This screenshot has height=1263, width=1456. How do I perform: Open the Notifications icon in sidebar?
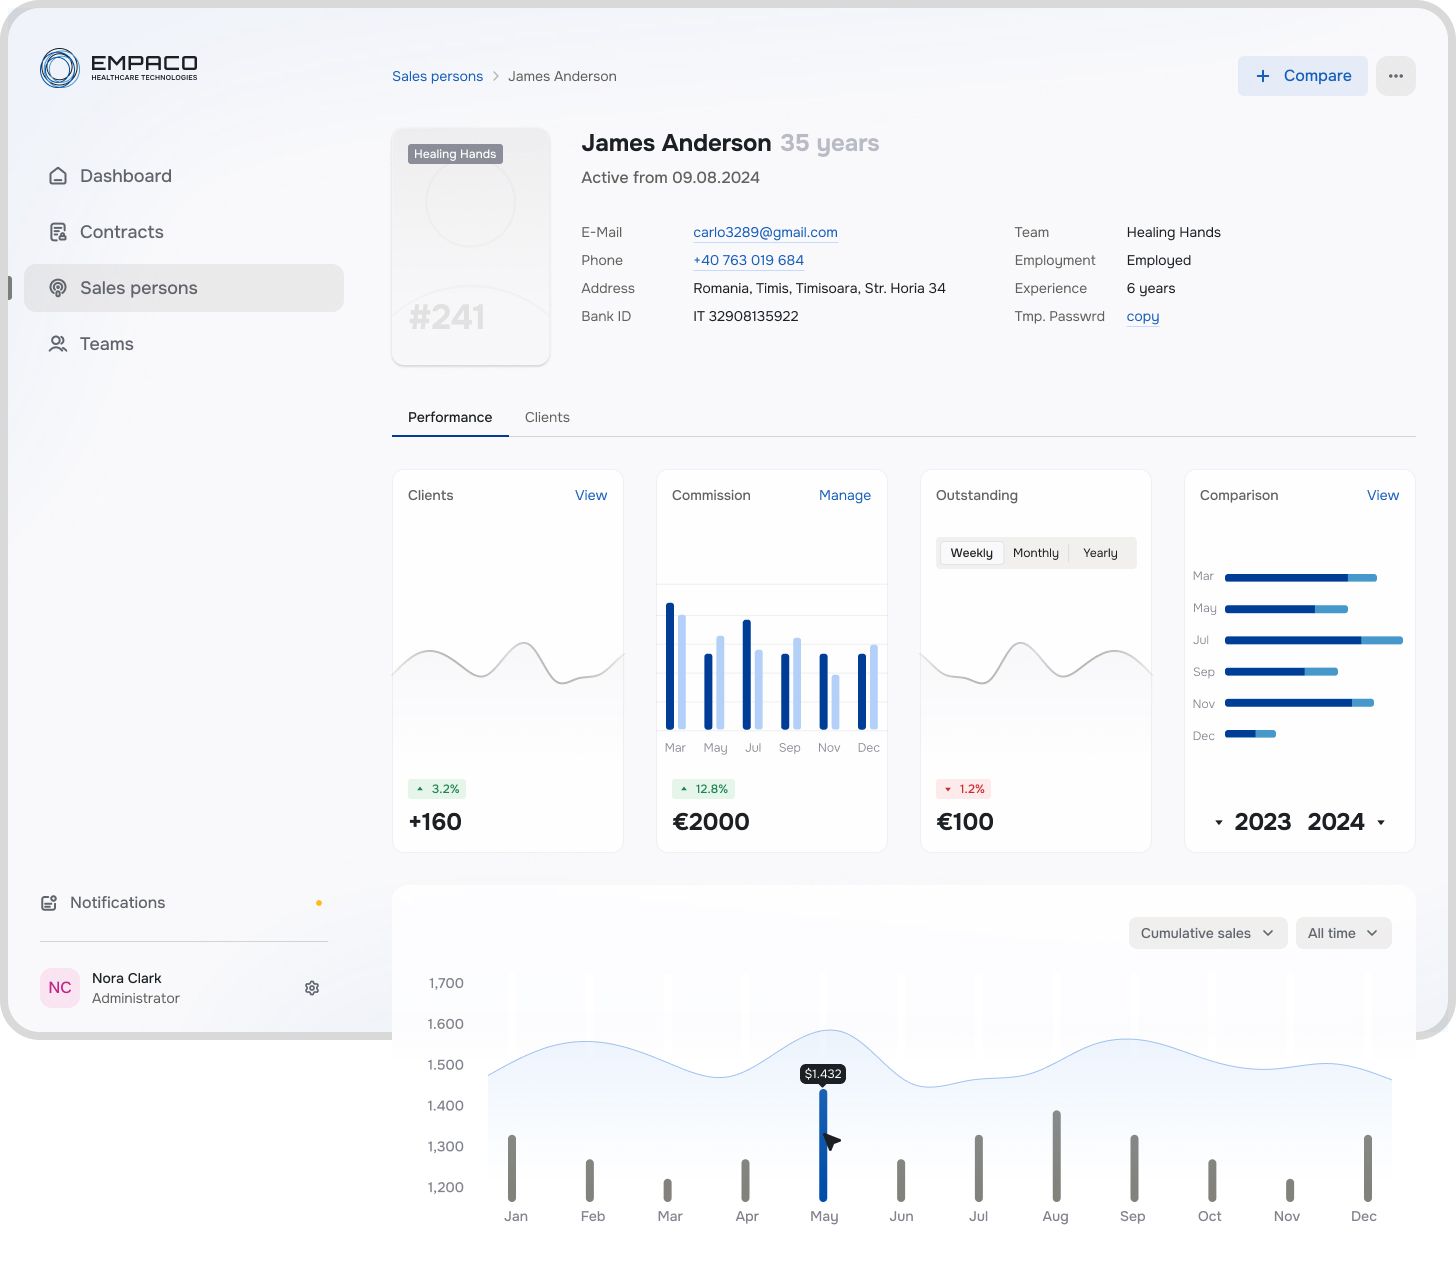(49, 903)
